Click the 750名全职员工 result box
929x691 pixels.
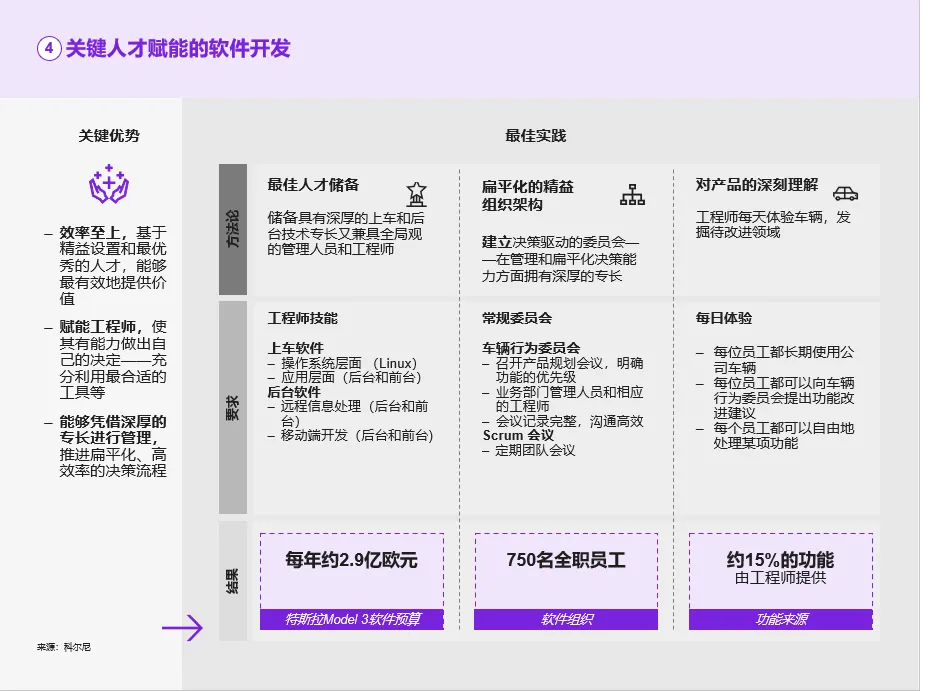566,569
